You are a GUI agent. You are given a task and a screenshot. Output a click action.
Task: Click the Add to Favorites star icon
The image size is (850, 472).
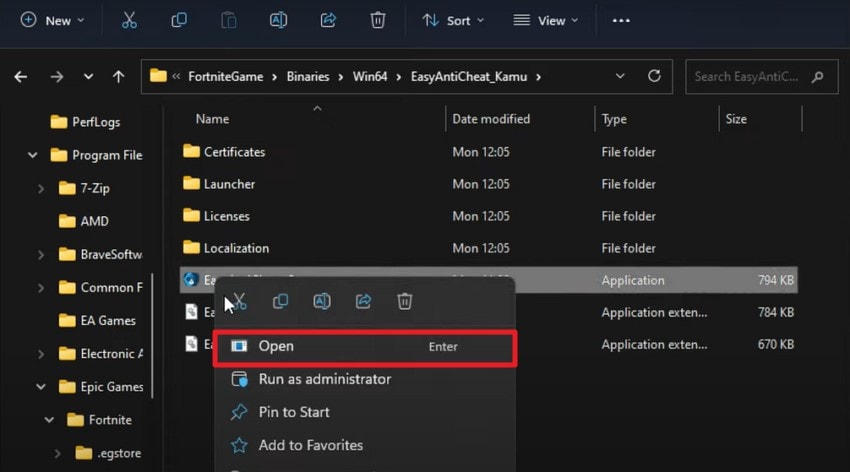click(239, 445)
